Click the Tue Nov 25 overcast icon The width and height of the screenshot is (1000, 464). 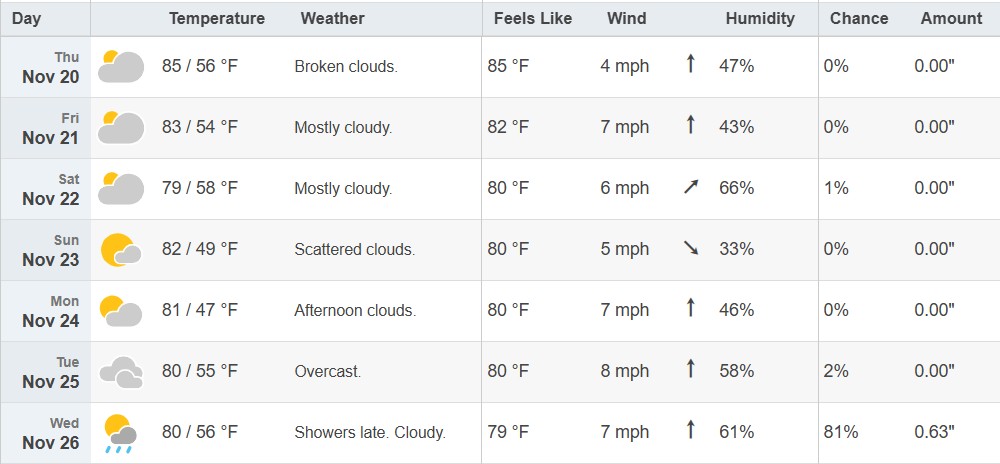tap(121, 372)
